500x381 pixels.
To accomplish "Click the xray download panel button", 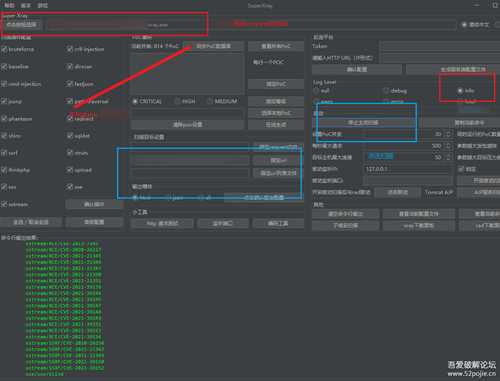I will (x=419, y=226).
